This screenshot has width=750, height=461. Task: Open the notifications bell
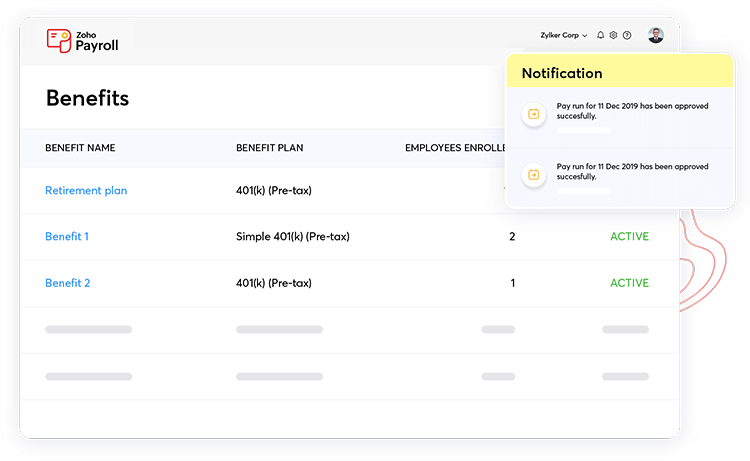tap(600, 35)
